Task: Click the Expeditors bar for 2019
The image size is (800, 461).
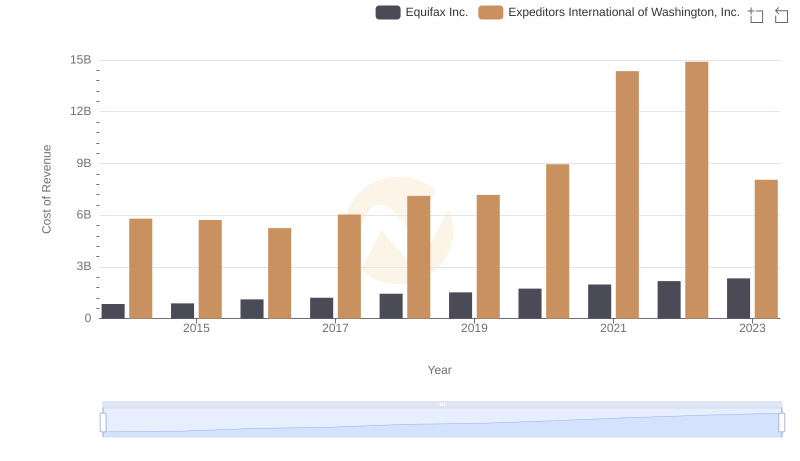Action: (x=488, y=257)
